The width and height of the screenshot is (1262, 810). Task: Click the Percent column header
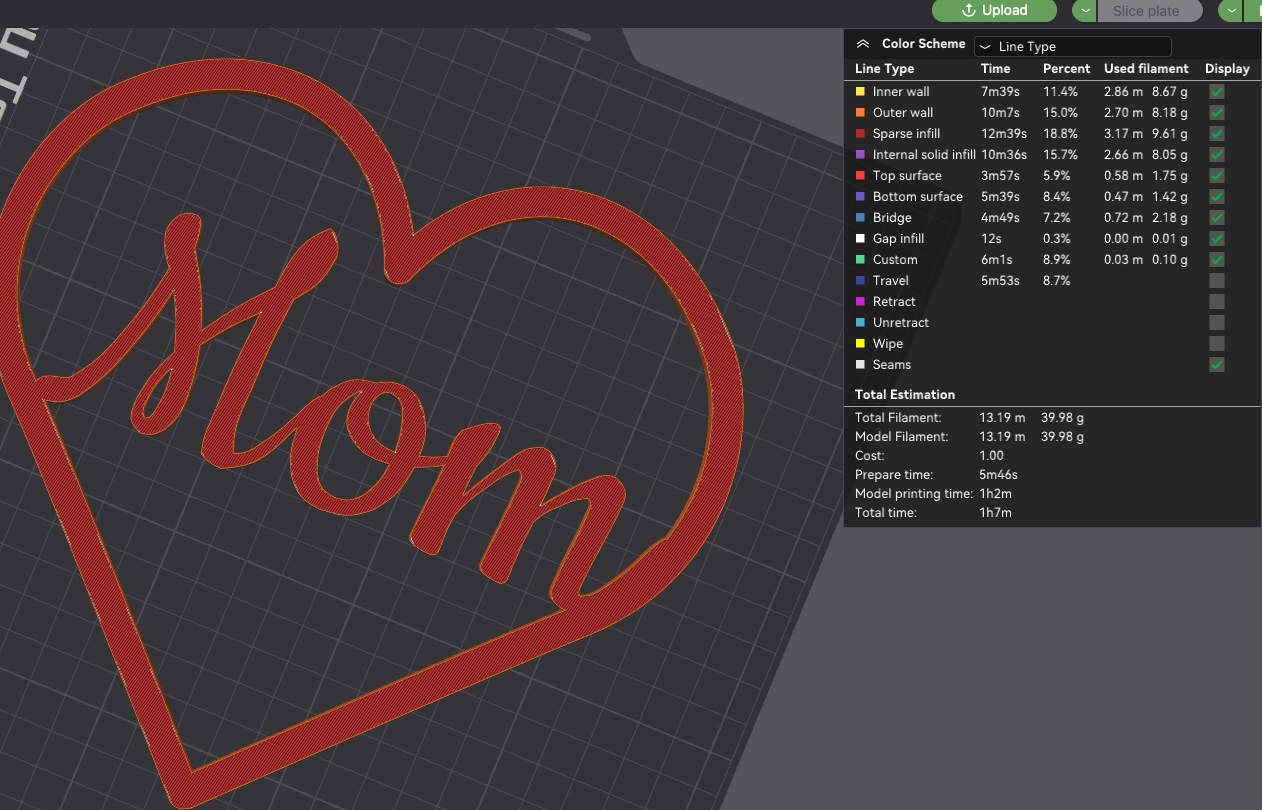pyautogui.click(x=1066, y=69)
